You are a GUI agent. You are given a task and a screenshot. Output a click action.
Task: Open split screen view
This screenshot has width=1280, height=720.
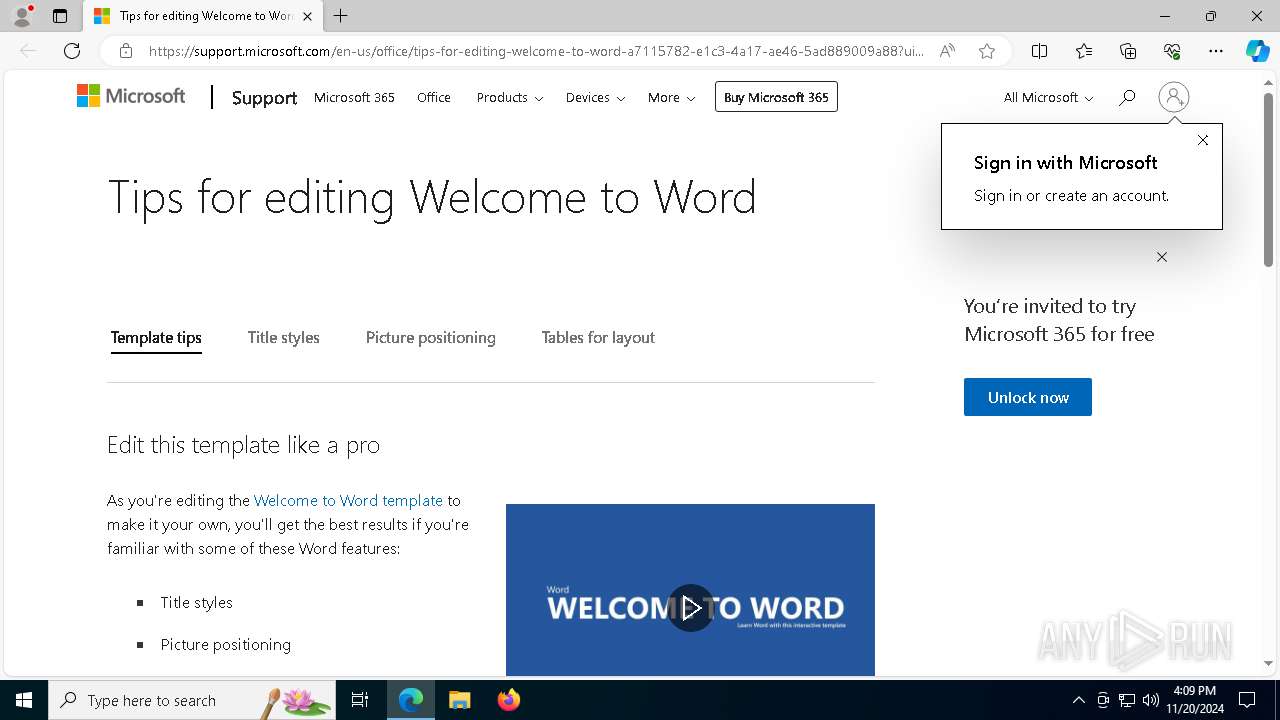click(x=1039, y=51)
